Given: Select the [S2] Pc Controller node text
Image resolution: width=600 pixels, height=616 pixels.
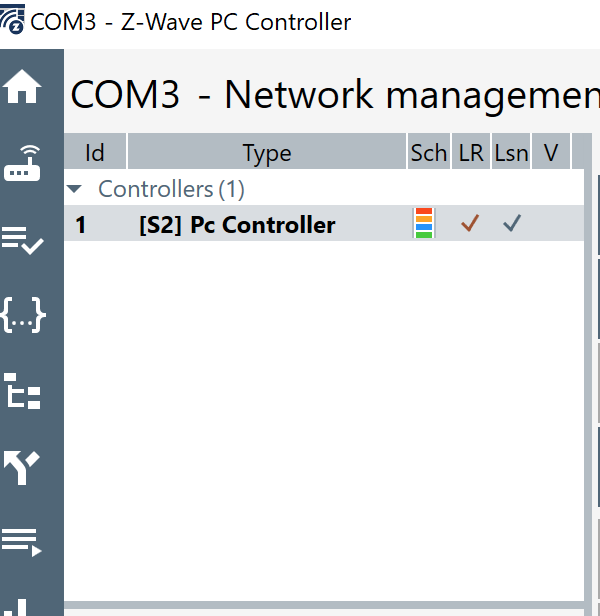Looking at the screenshot, I should point(237,225).
